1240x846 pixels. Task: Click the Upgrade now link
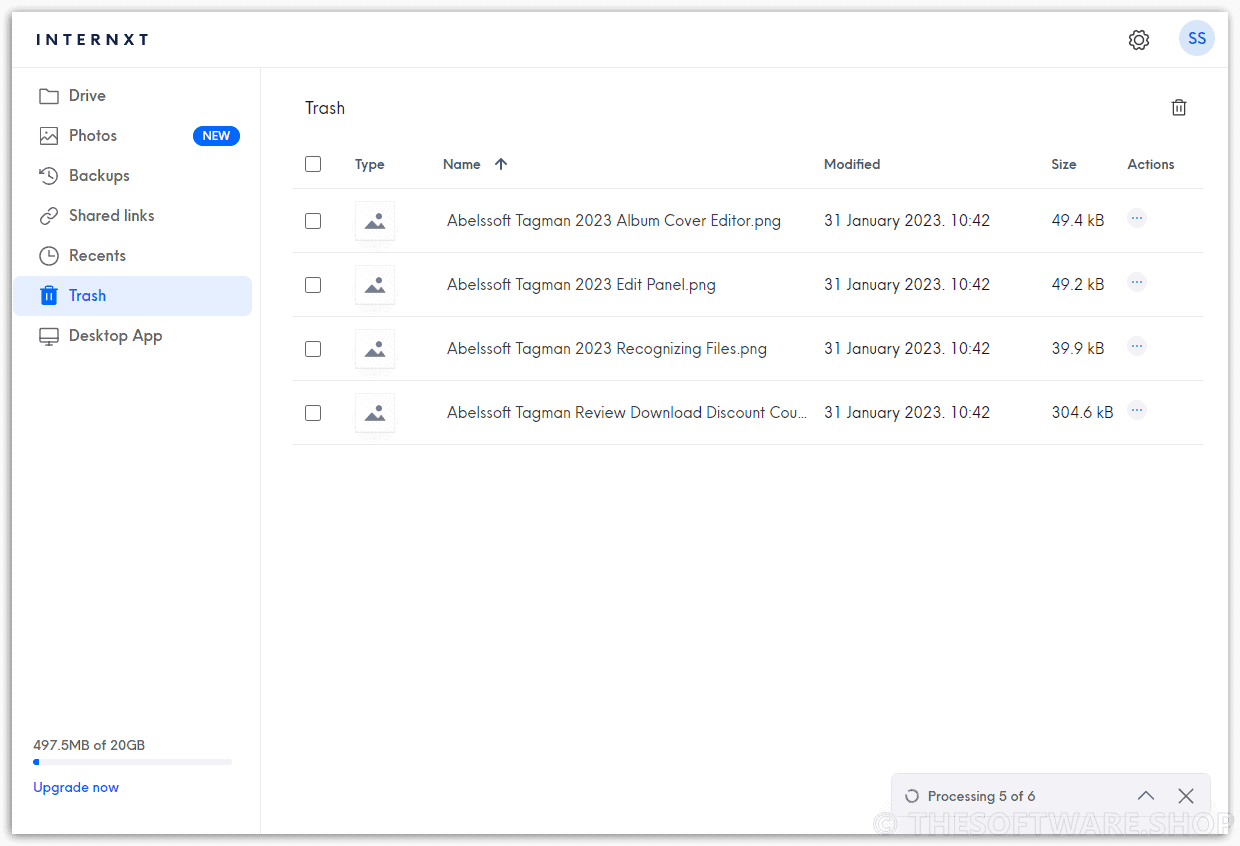click(x=76, y=787)
